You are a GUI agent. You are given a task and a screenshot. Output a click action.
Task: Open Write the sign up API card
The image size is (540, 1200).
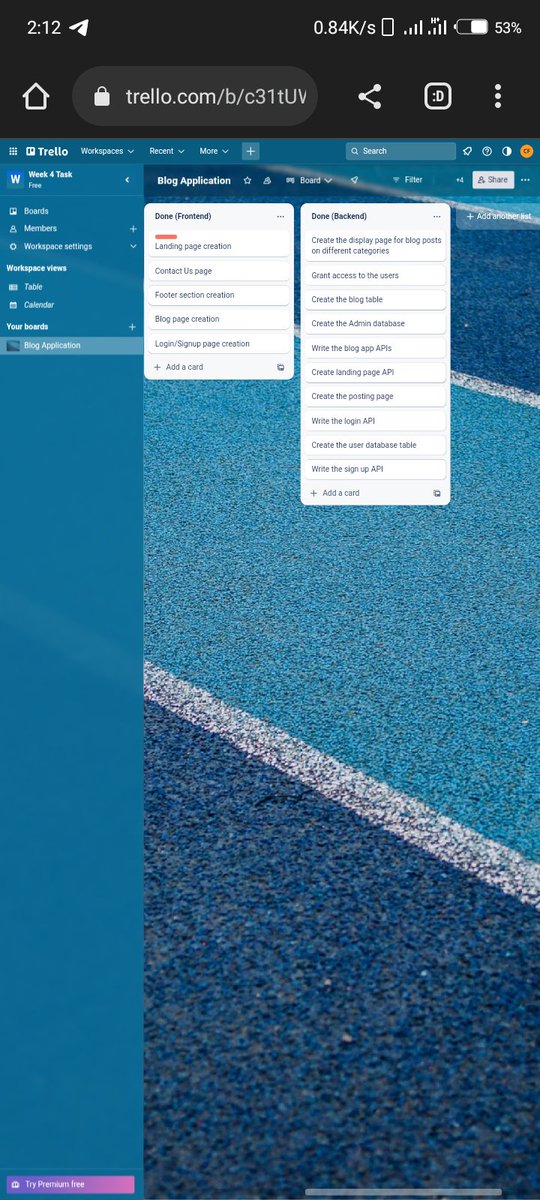(x=375, y=469)
